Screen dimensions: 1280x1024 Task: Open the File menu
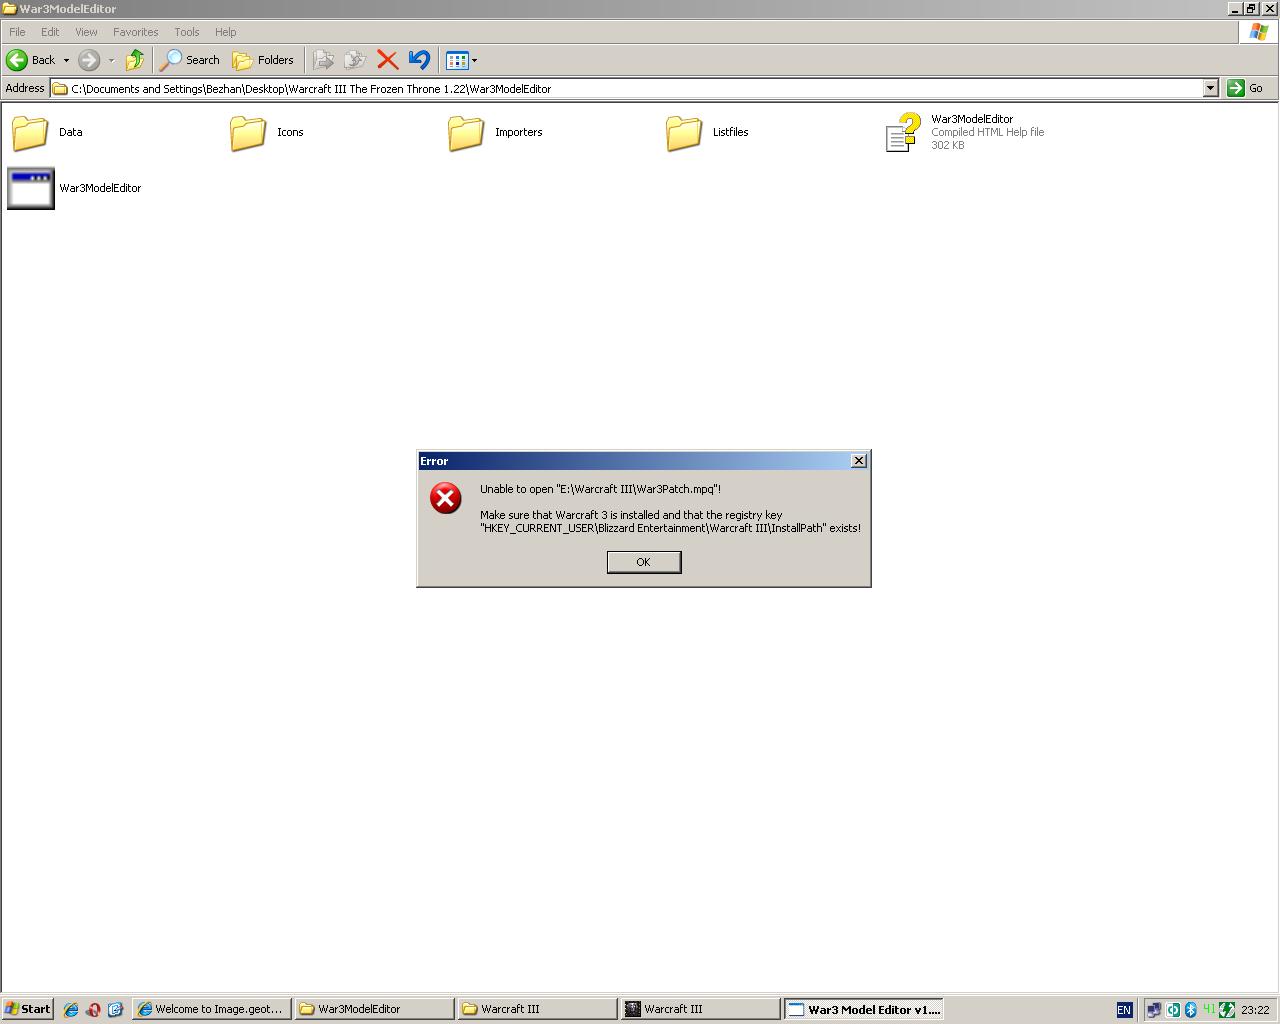click(x=17, y=32)
